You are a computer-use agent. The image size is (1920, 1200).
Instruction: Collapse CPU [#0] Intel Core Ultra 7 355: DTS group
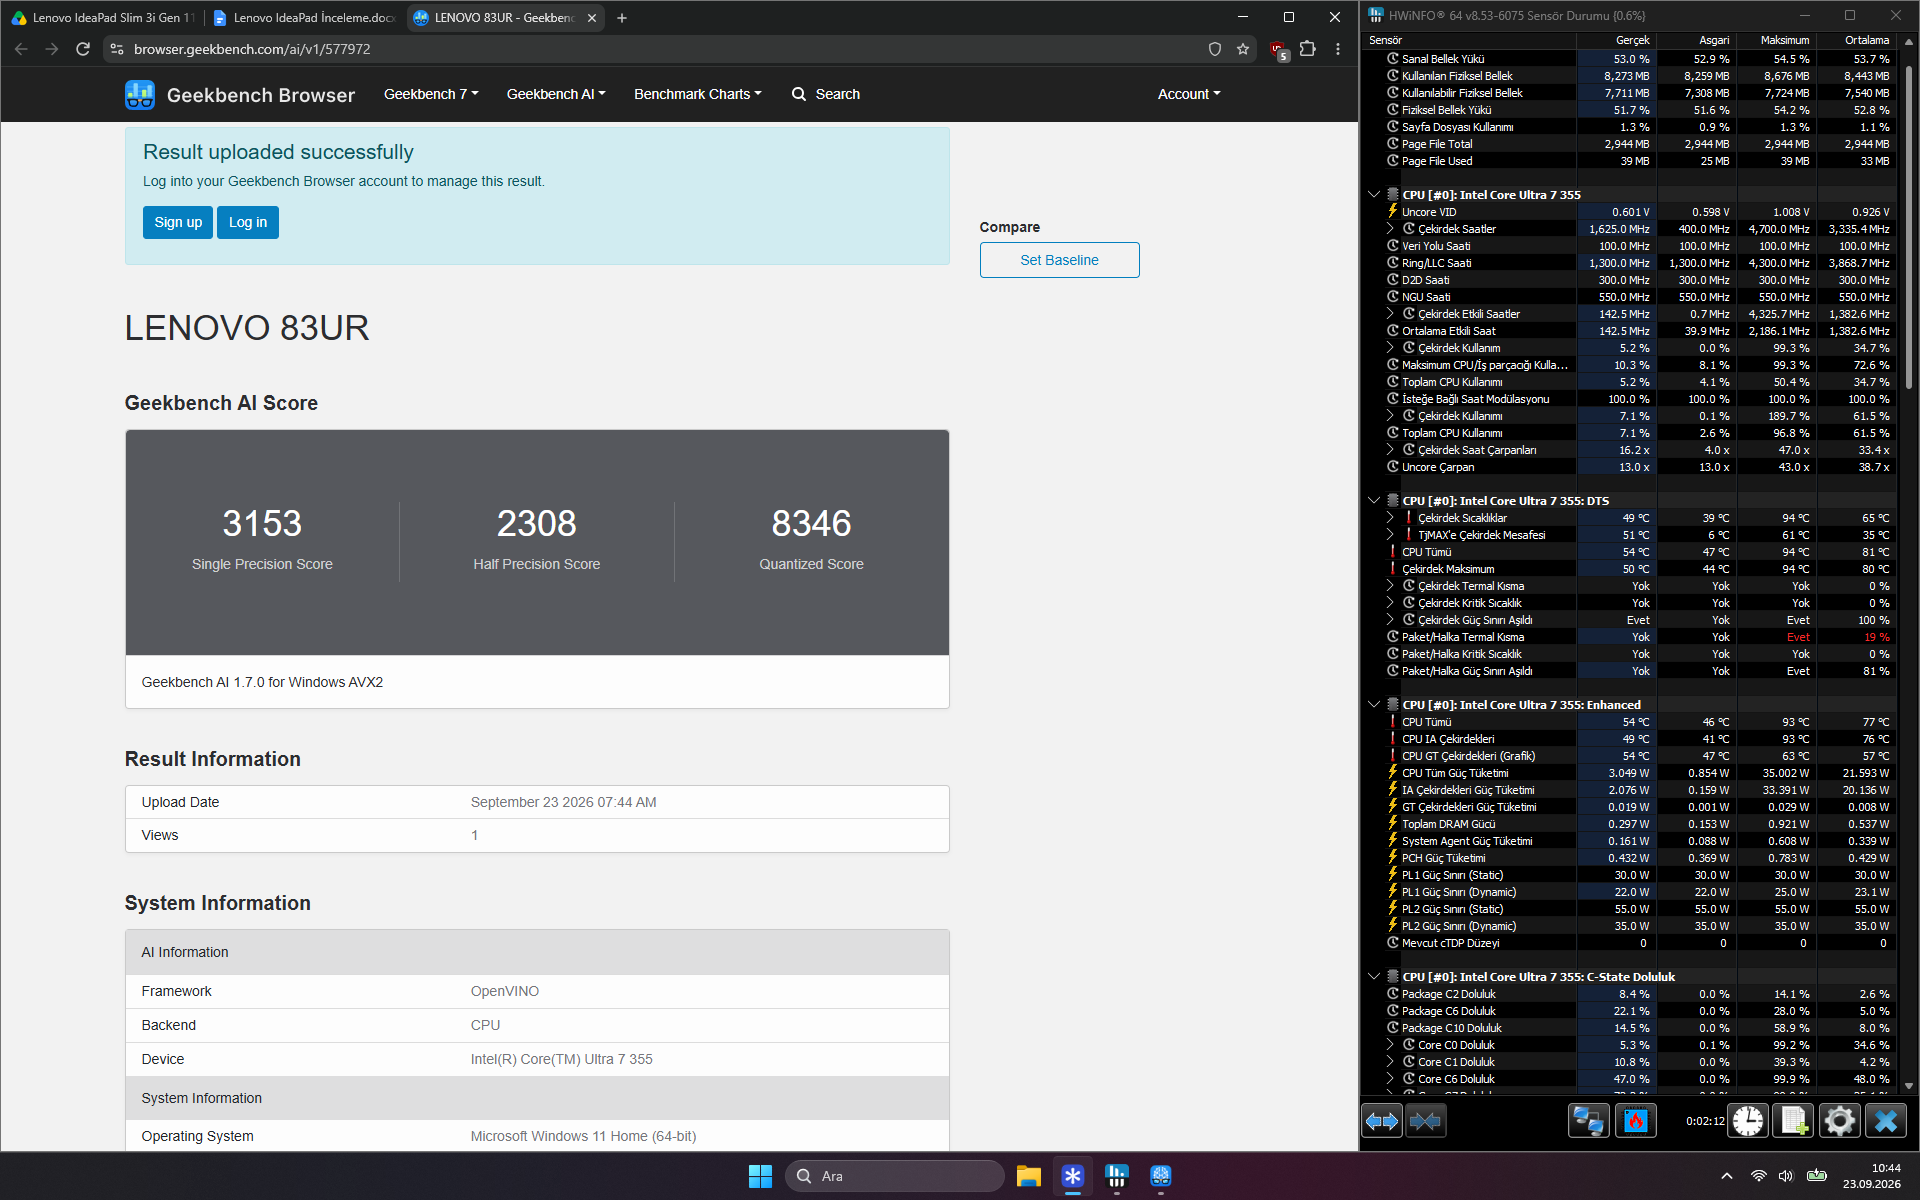[x=1374, y=501]
